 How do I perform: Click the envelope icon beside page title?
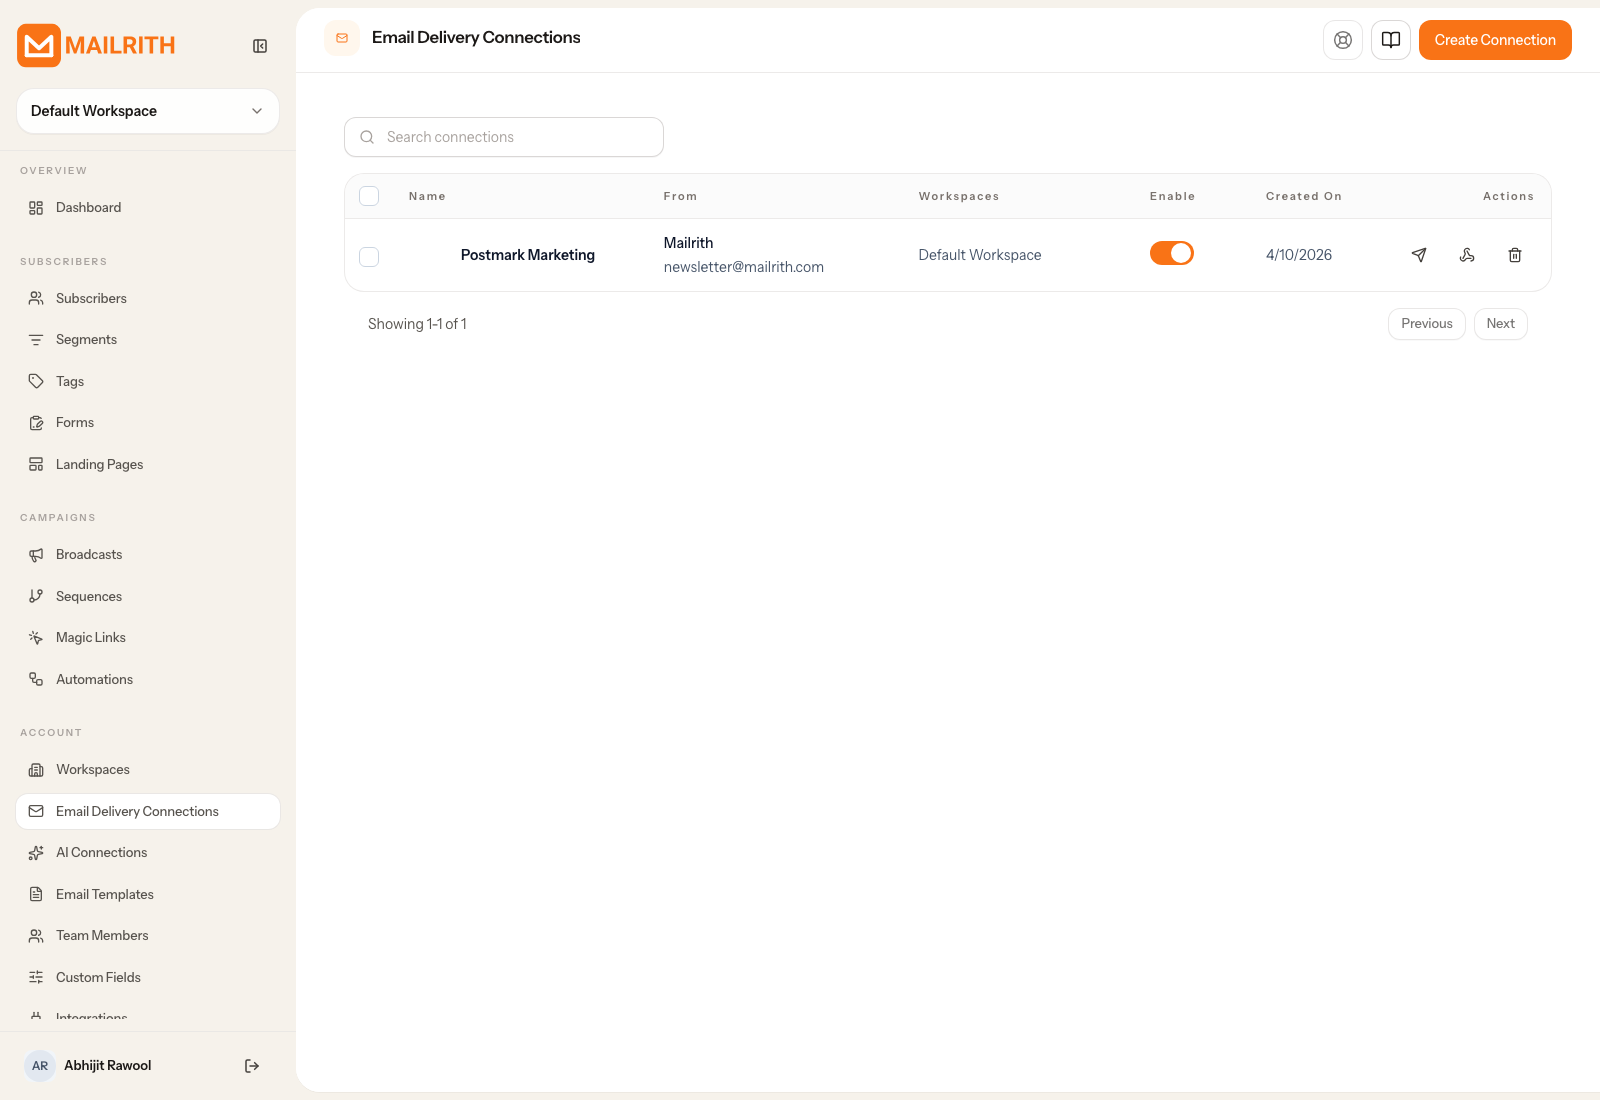[342, 38]
